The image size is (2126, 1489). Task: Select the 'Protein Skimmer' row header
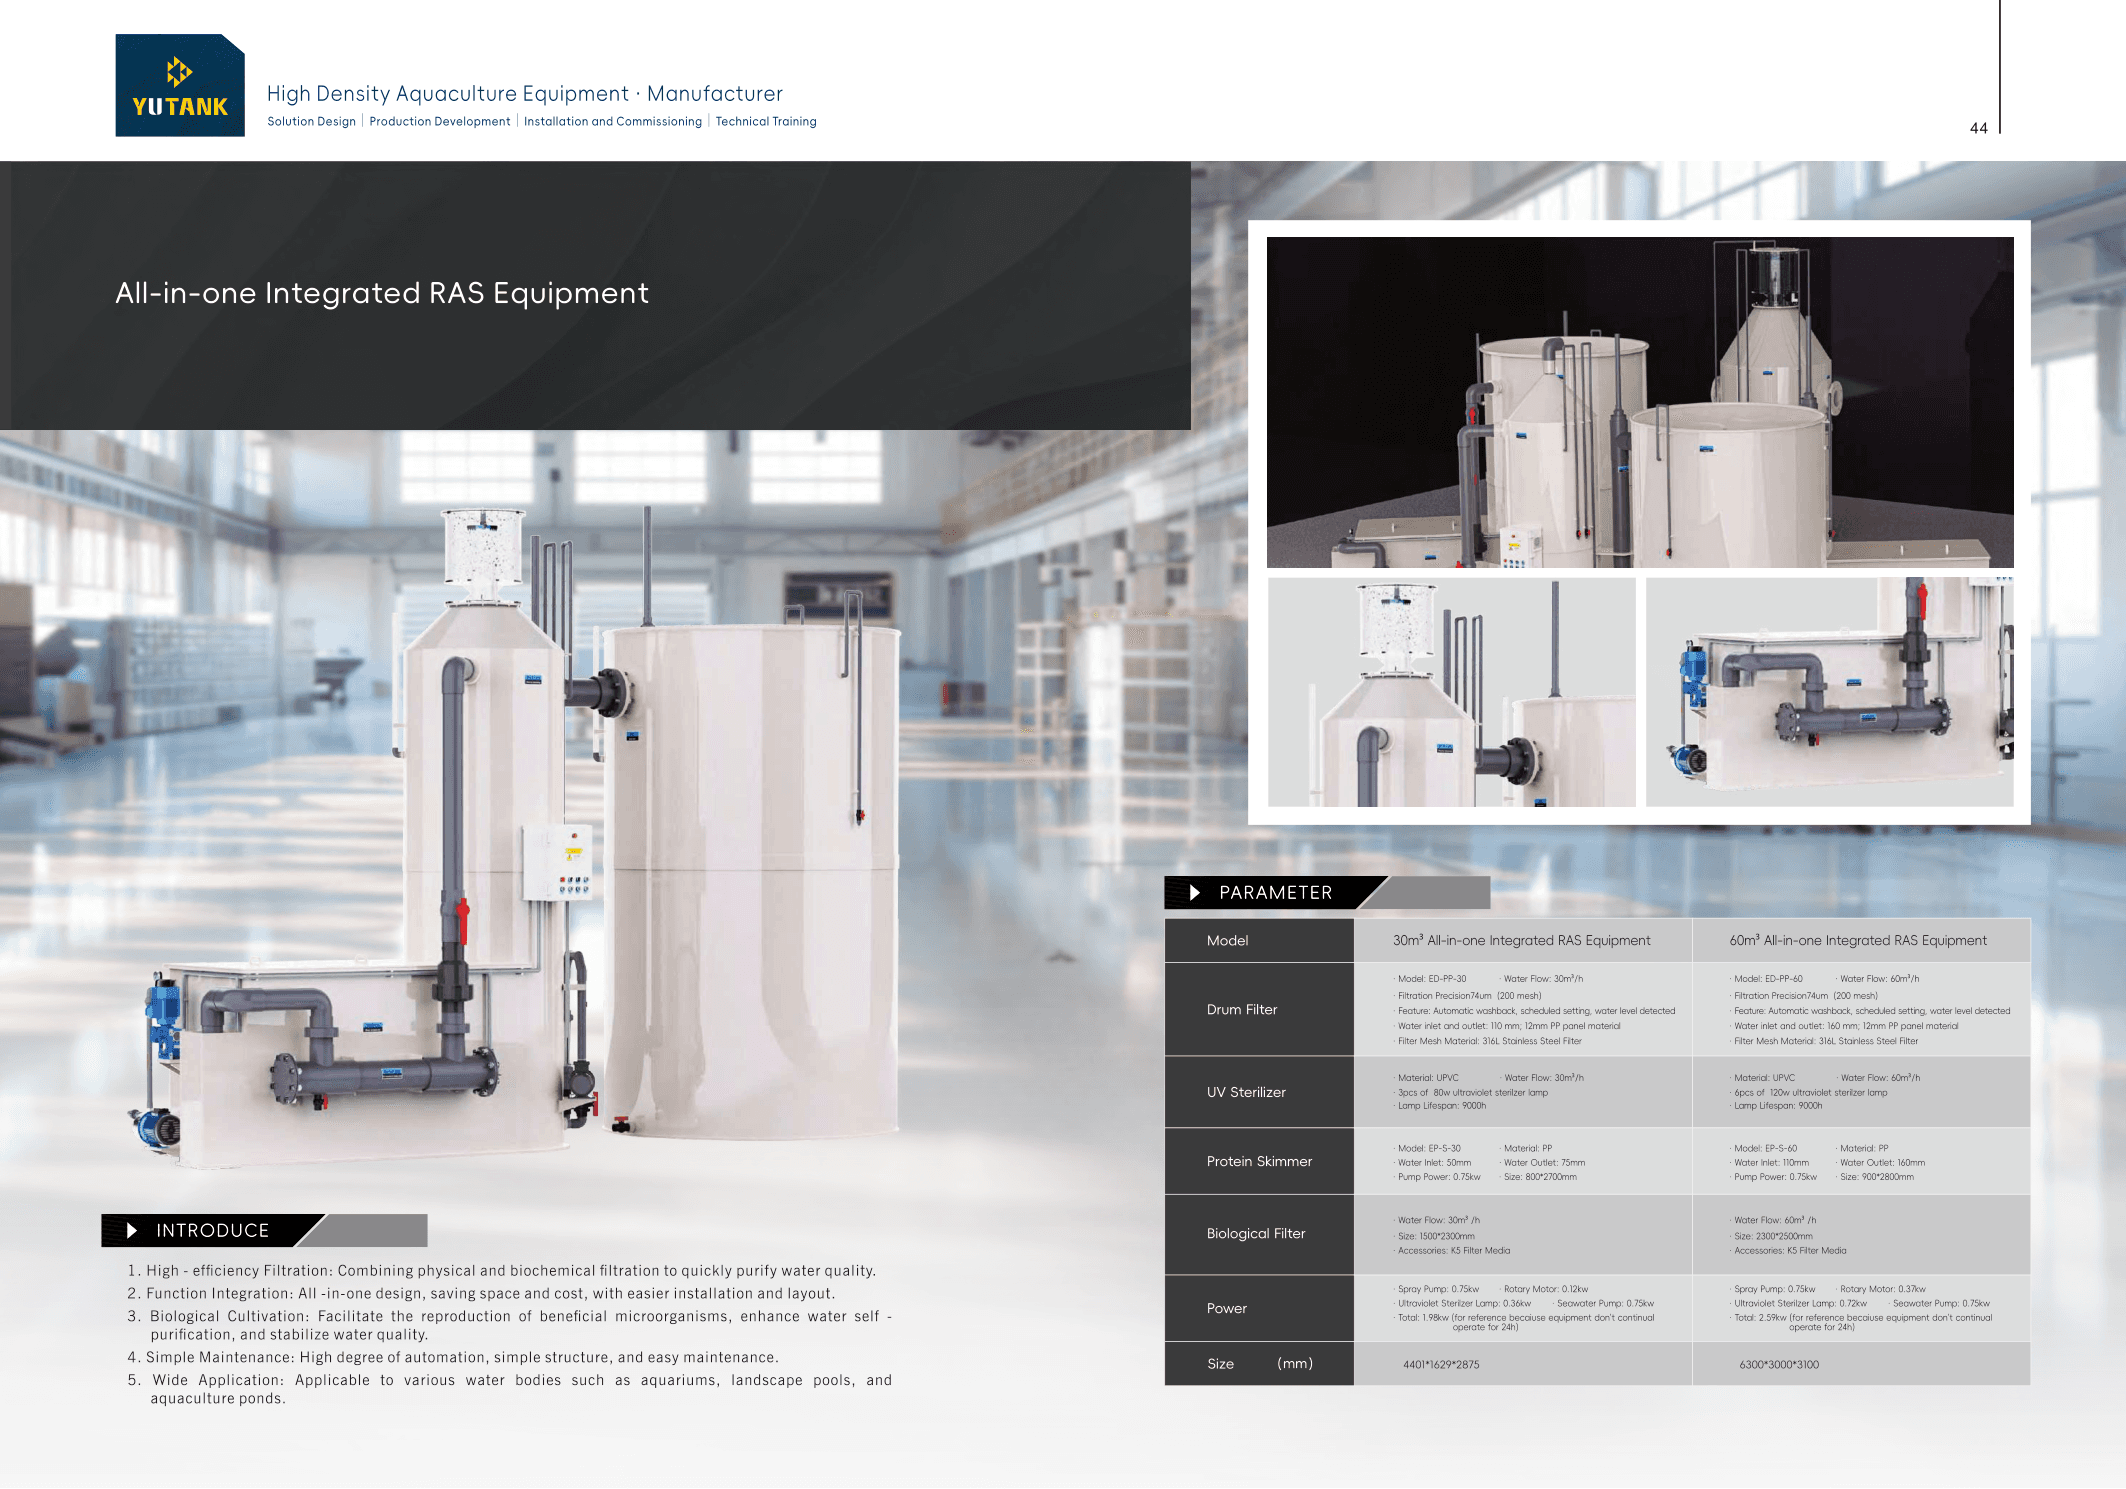[x=1259, y=1162]
